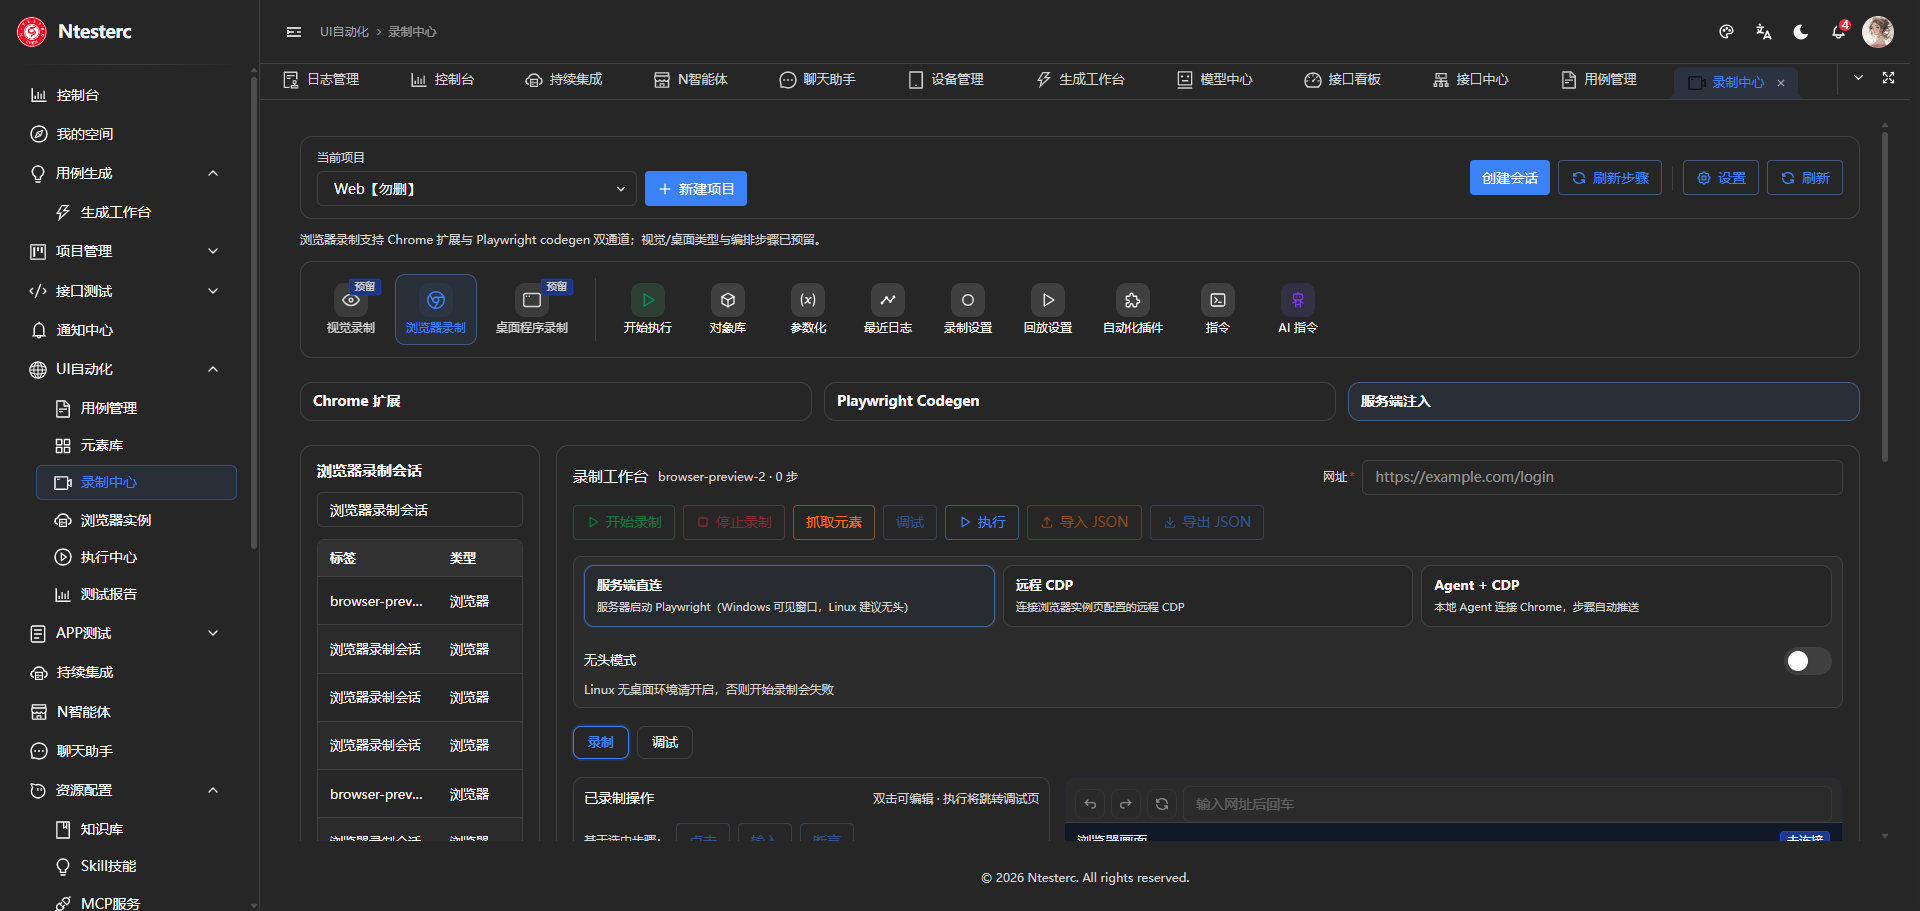Toggle the 无头模式 switch
Viewport: 1920px width, 911px height.
(x=1808, y=661)
